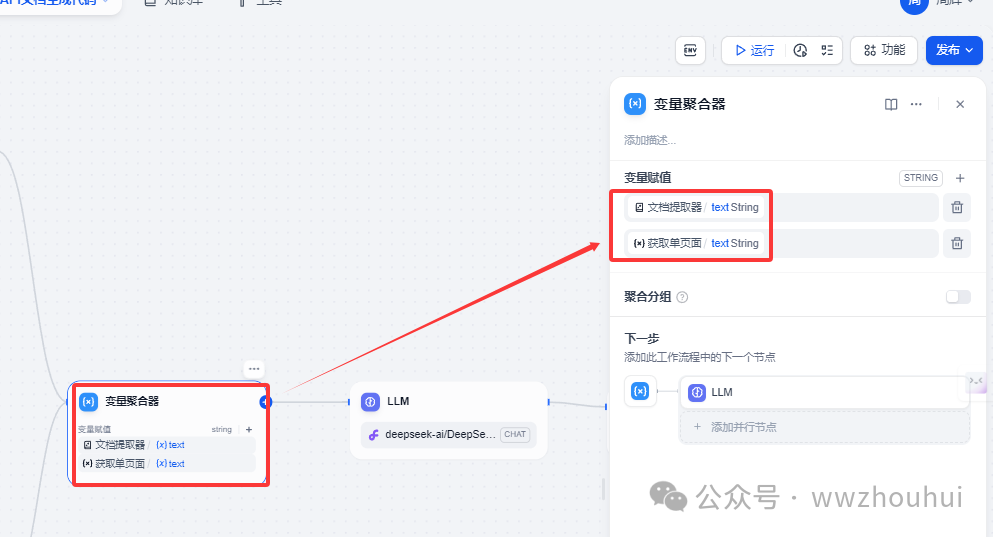This screenshot has width=993, height=537.
Task: Open the 功能 features button
Action: click(884, 50)
